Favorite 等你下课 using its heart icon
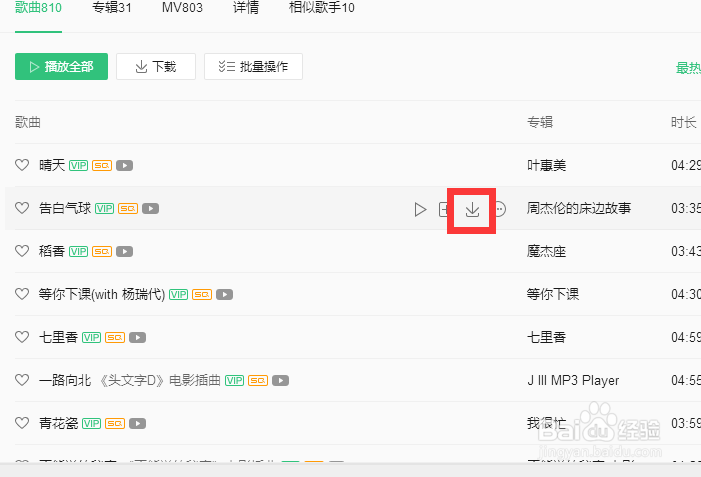 [x=22, y=294]
